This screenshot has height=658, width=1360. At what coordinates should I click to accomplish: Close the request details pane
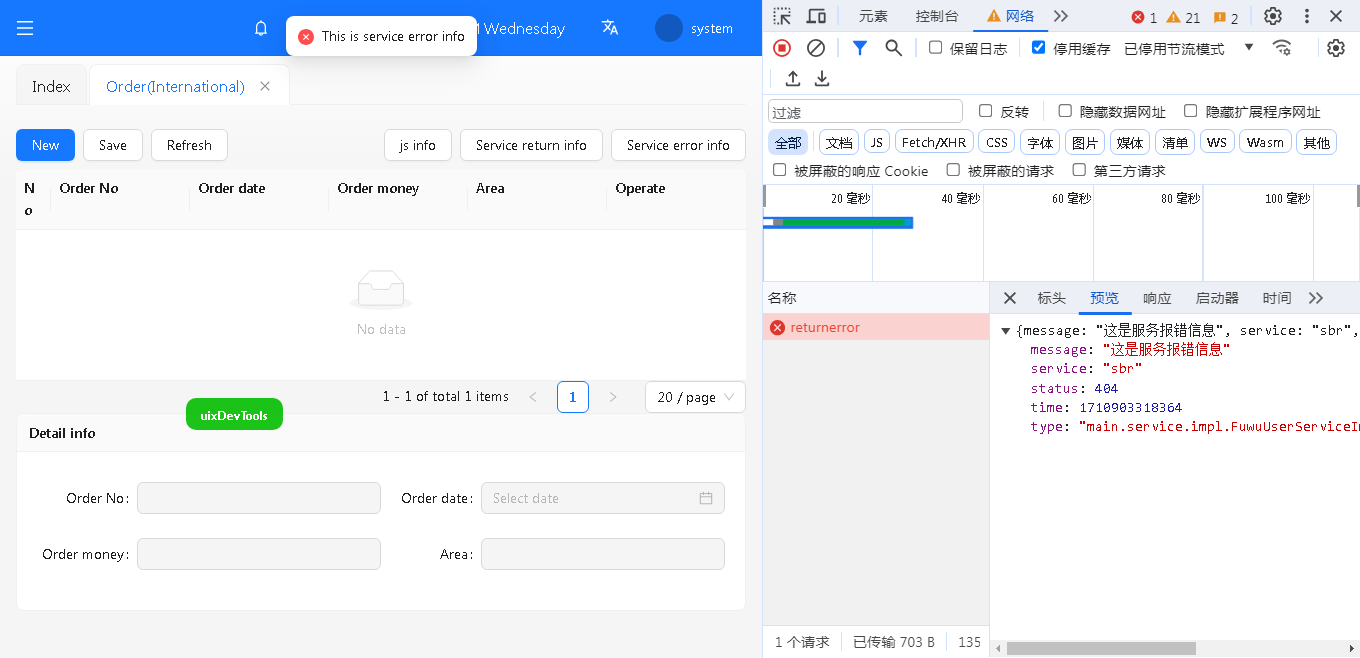point(1010,298)
